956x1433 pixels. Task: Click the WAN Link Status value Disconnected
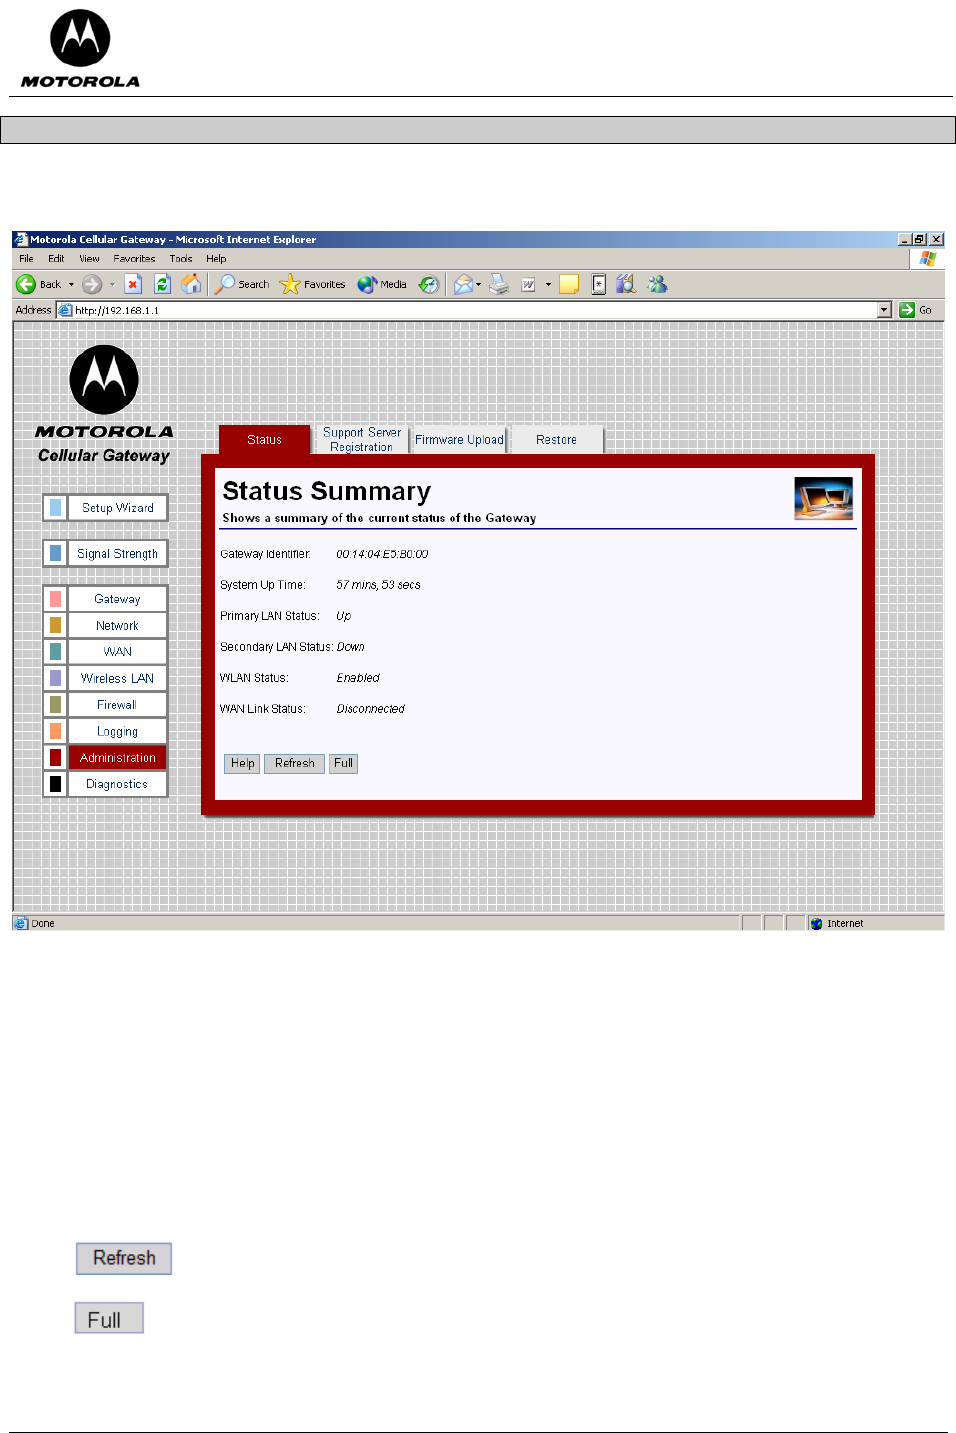(x=370, y=709)
